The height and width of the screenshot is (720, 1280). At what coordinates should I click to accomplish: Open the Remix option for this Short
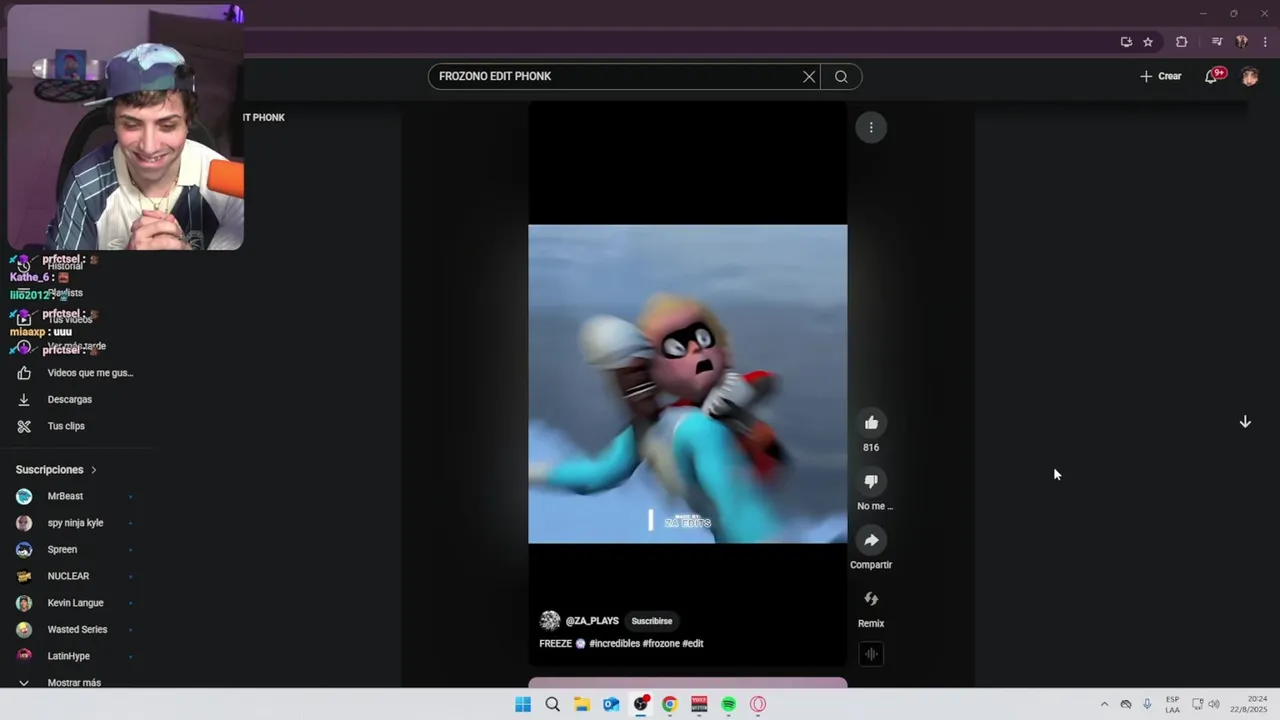(871, 599)
